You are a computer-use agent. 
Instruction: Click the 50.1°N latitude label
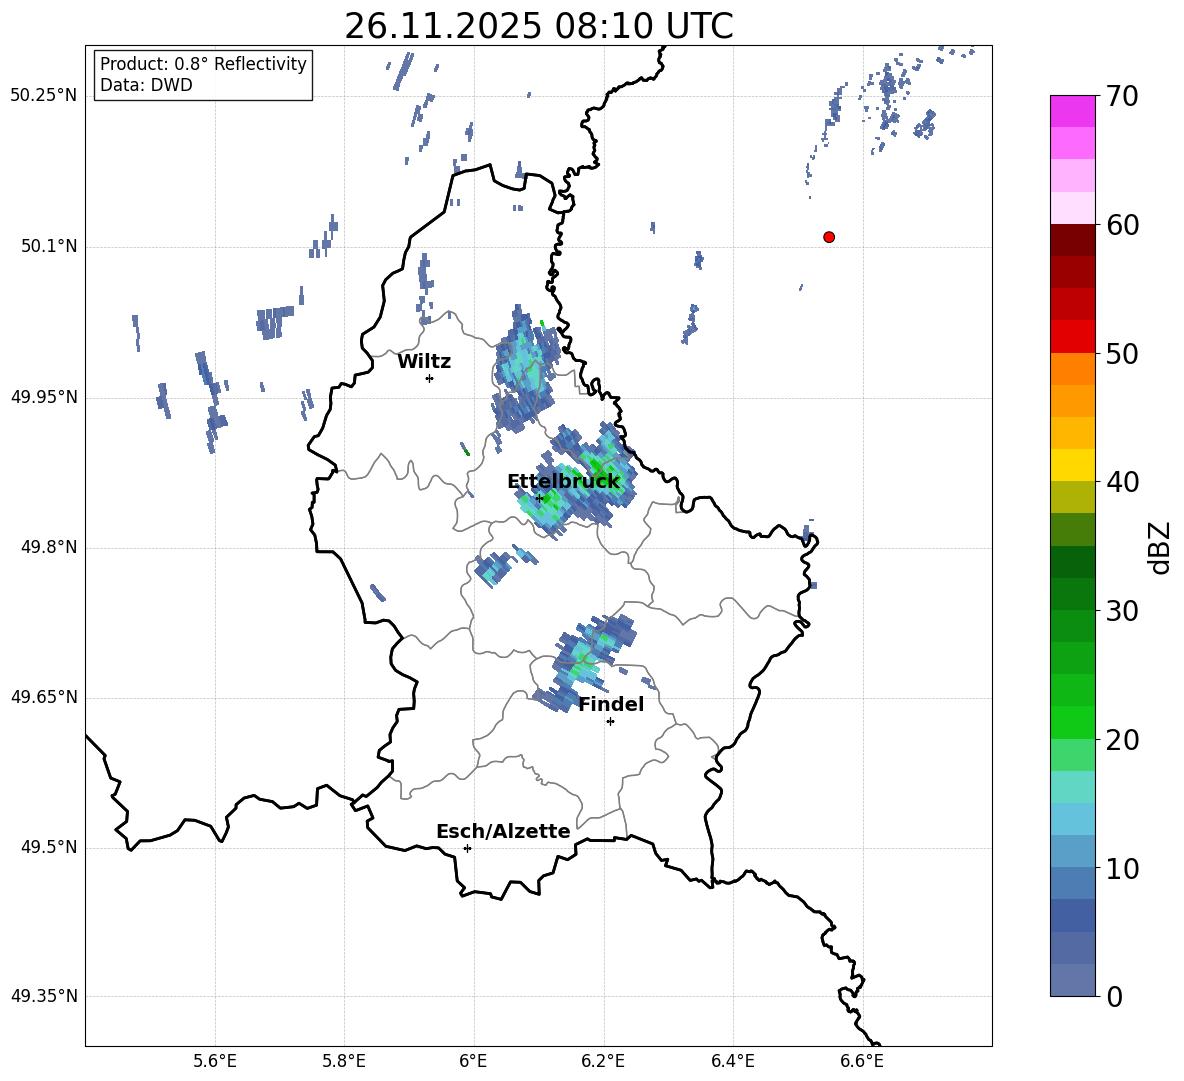tap(49, 247)
